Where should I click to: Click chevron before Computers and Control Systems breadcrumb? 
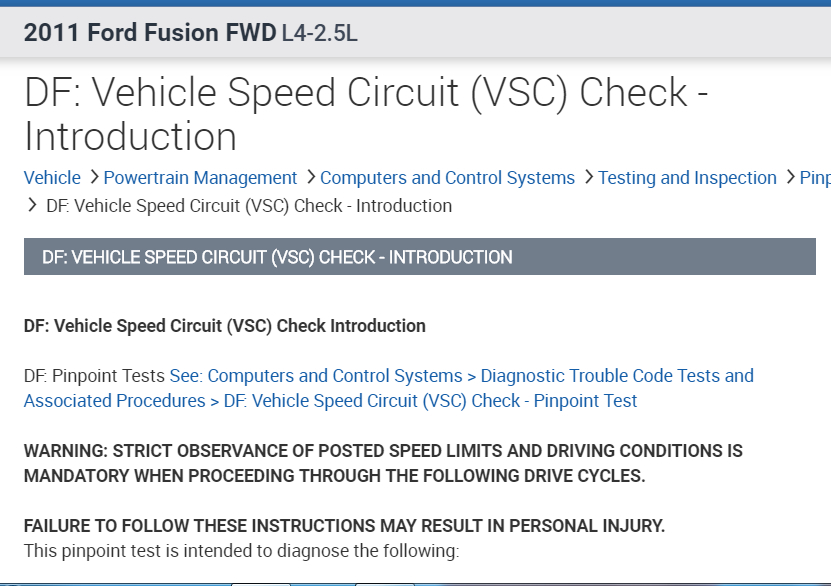click(310, 177)
